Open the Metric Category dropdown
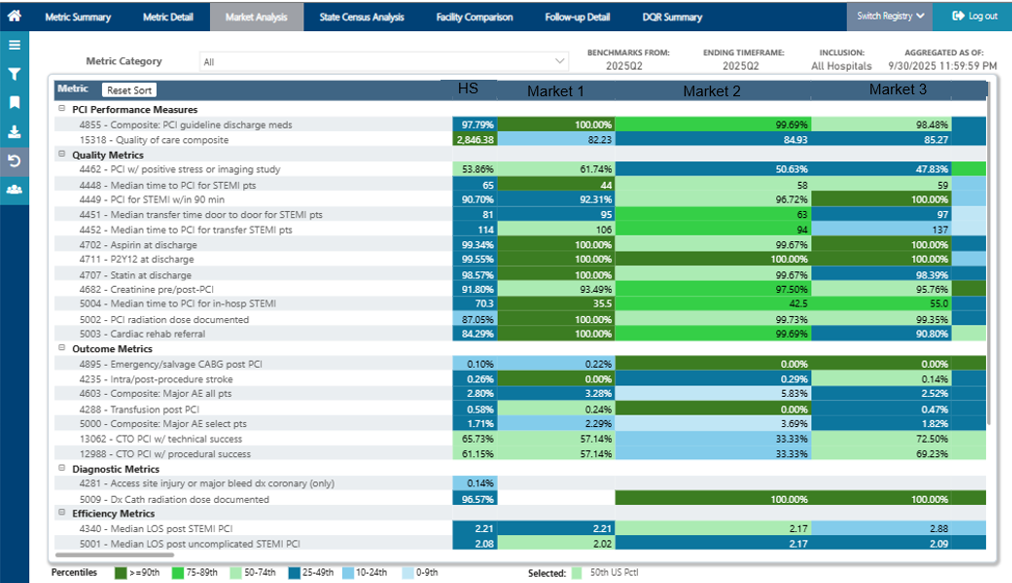1012x583 pixels. [x=384, y=61]
